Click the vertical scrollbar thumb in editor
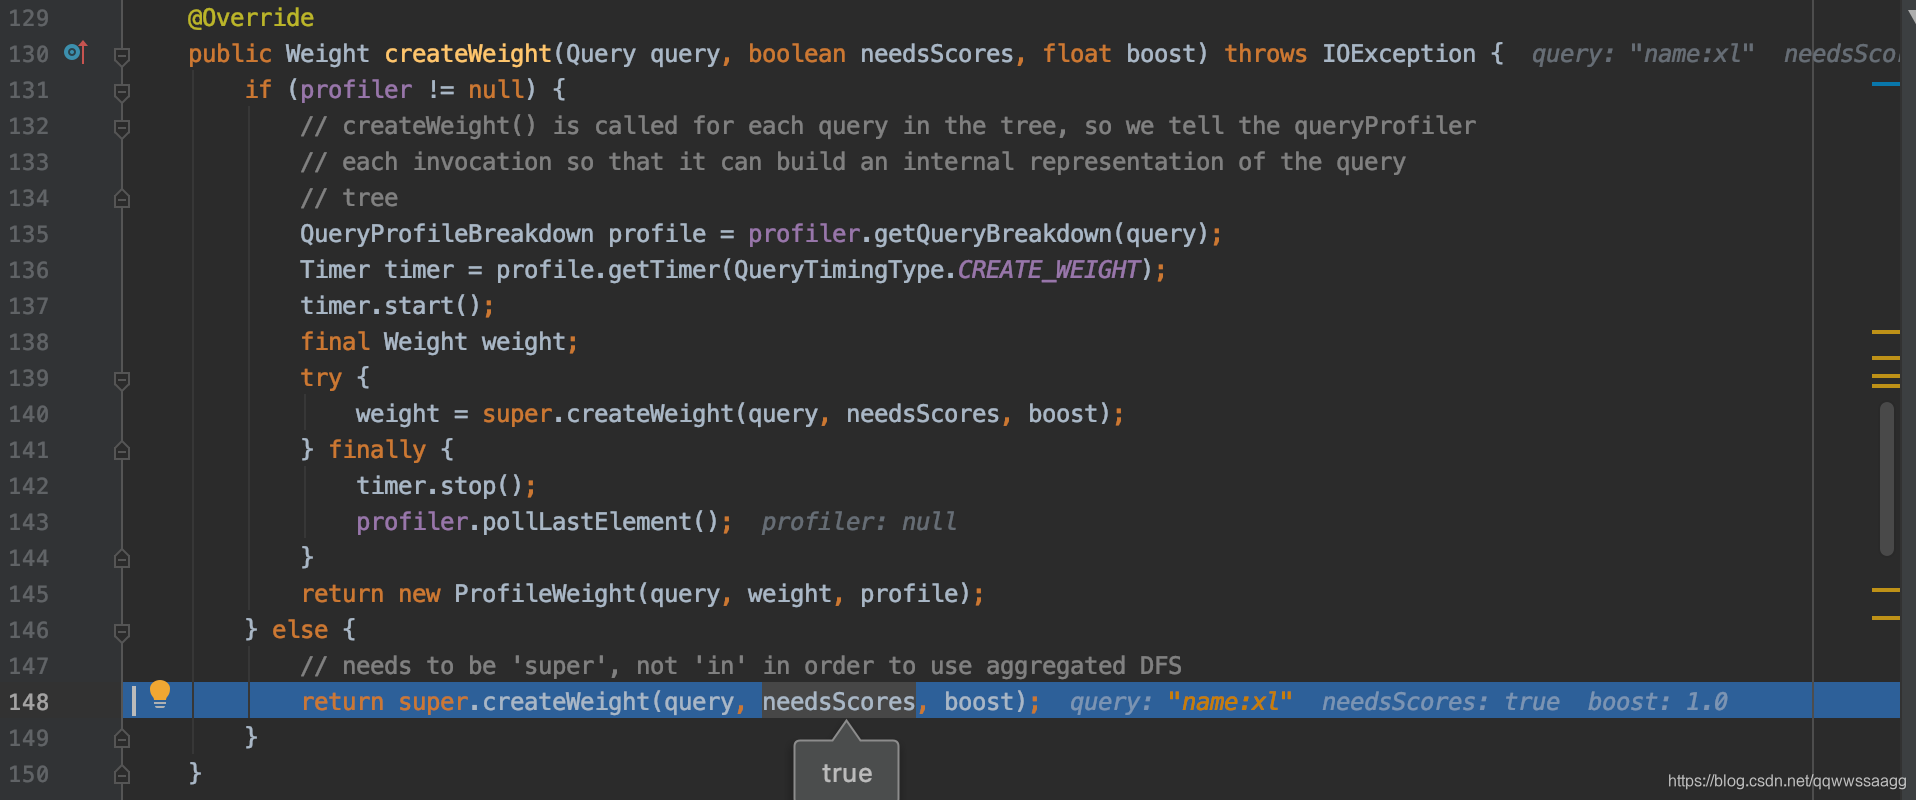This screenshot has height=800, width=1916. pyautogui.click(x=1887, y=478)
